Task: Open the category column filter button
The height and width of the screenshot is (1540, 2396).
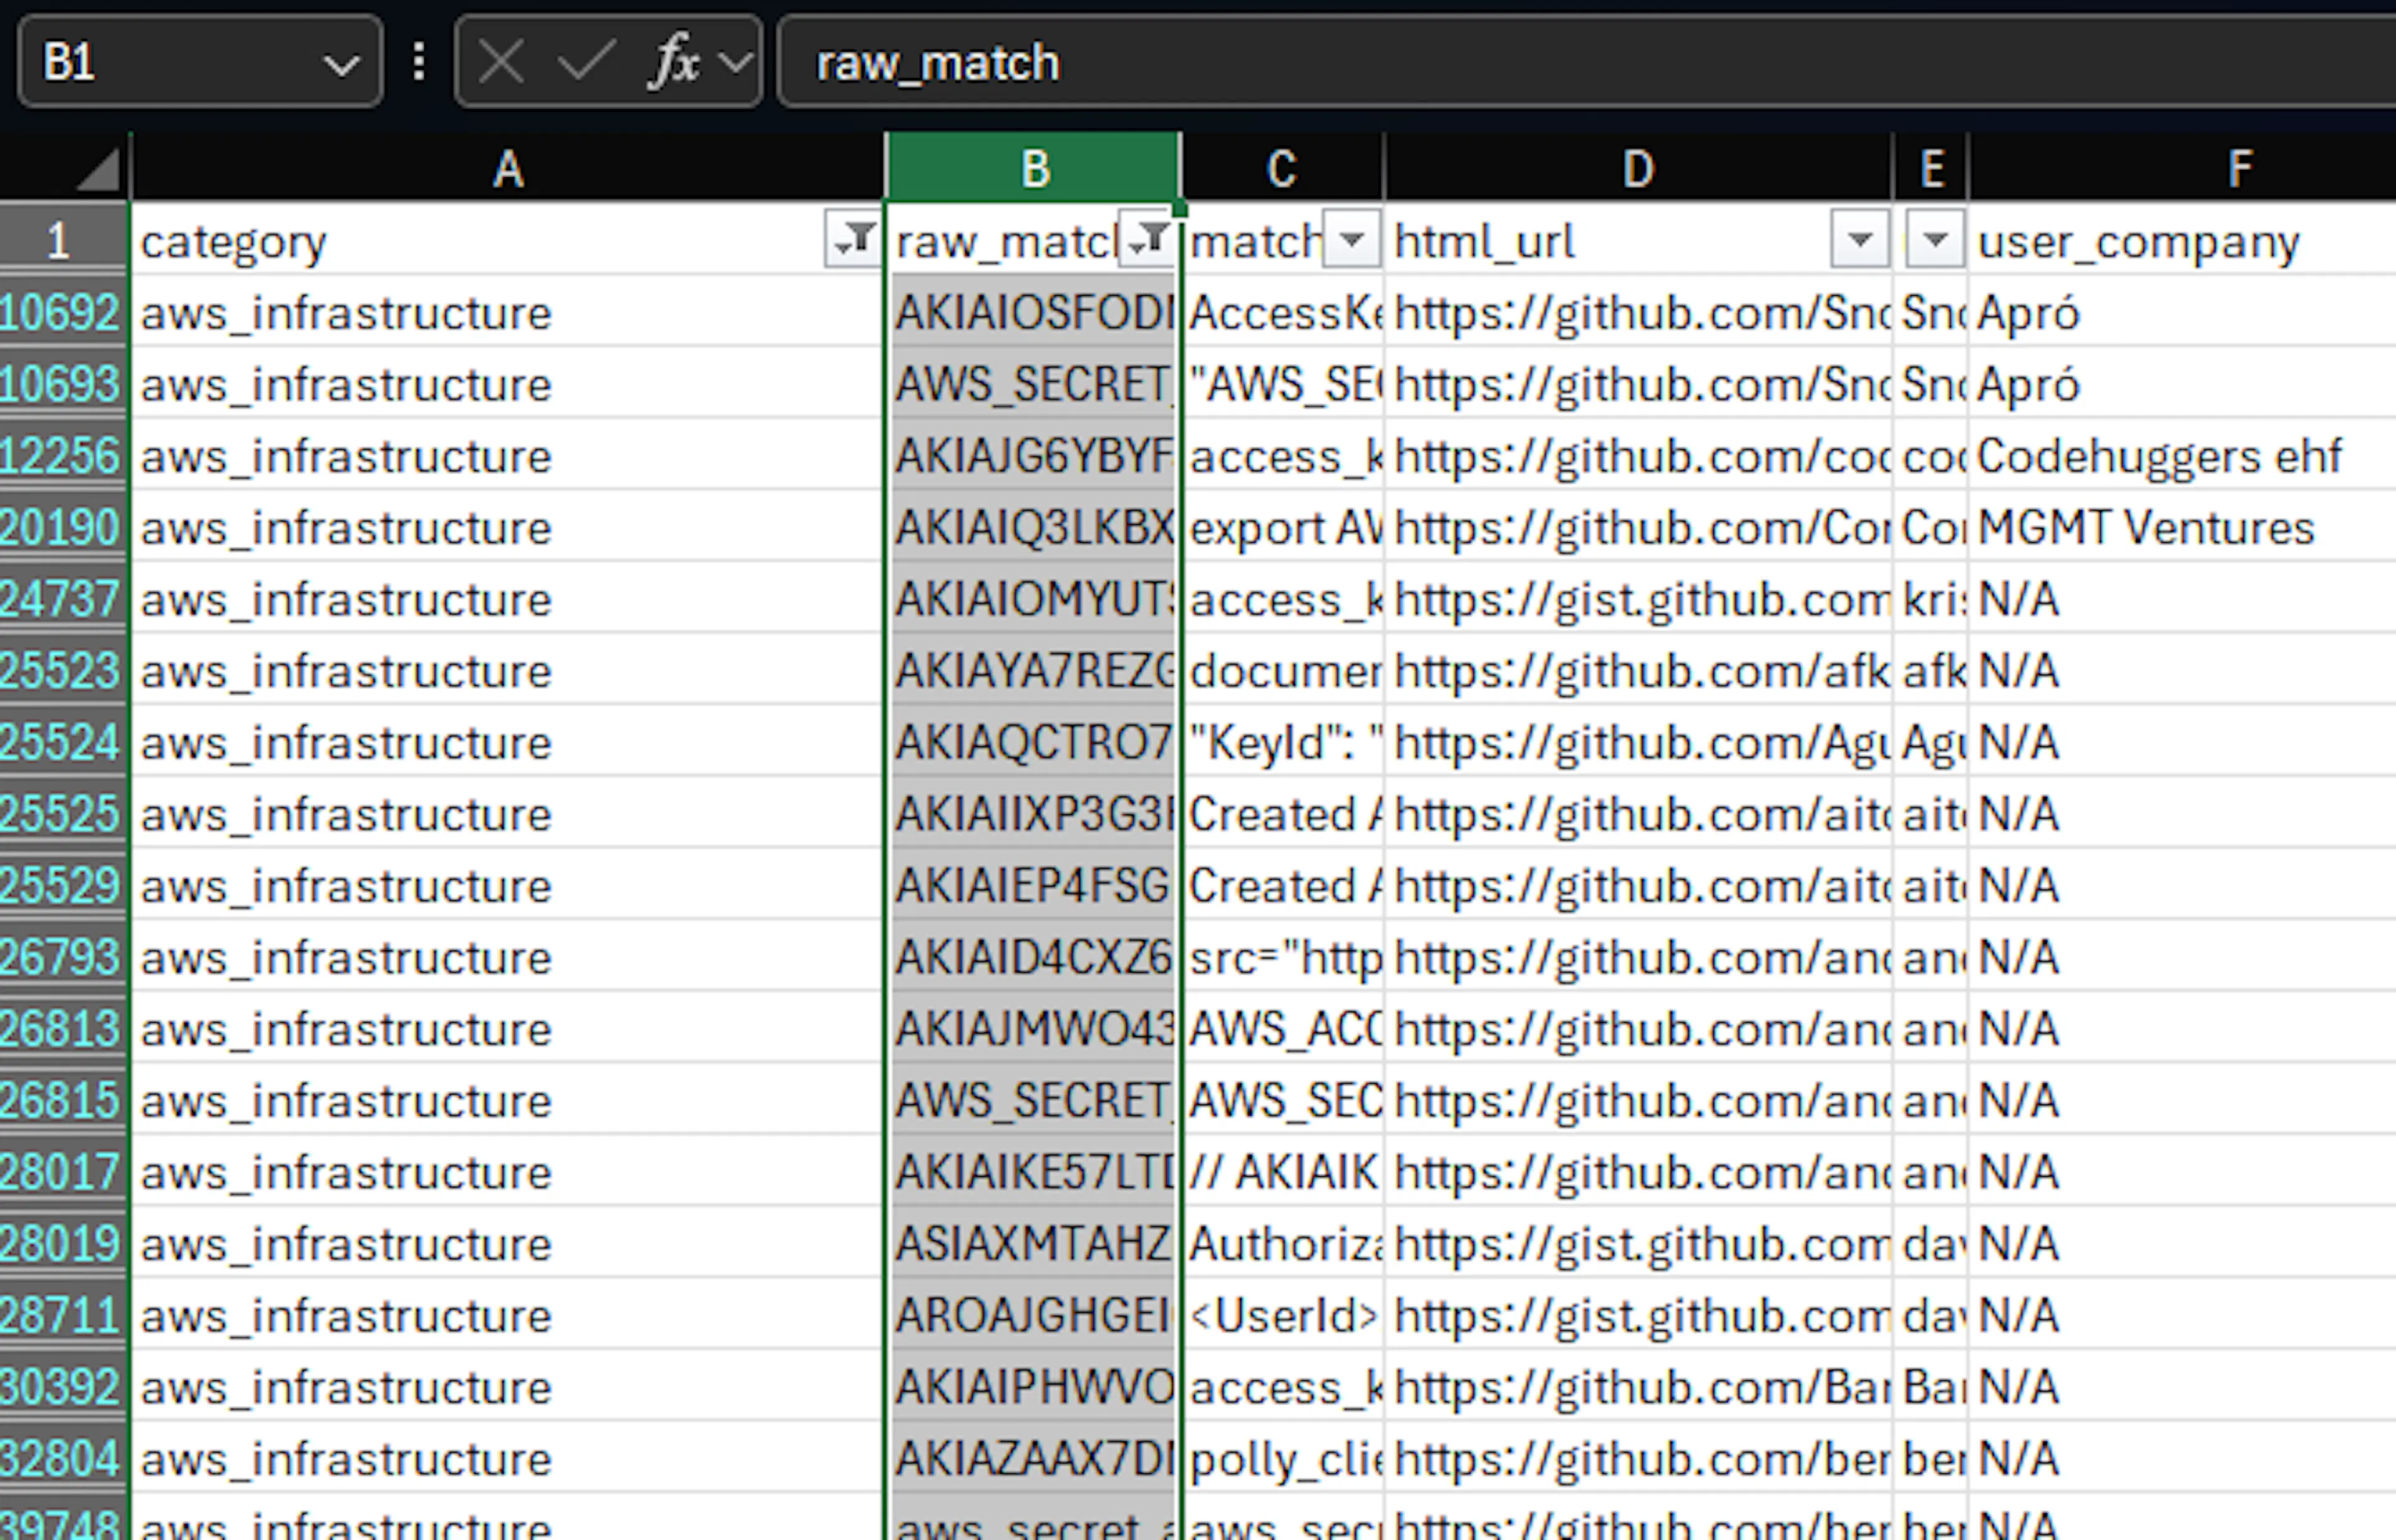Action: (x=853, y=240)
